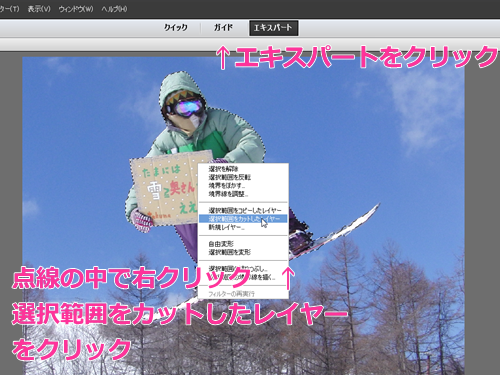
Task: Choose 選択範囲の塗りつぶし... in the context menu
Action: coord(243,269)
